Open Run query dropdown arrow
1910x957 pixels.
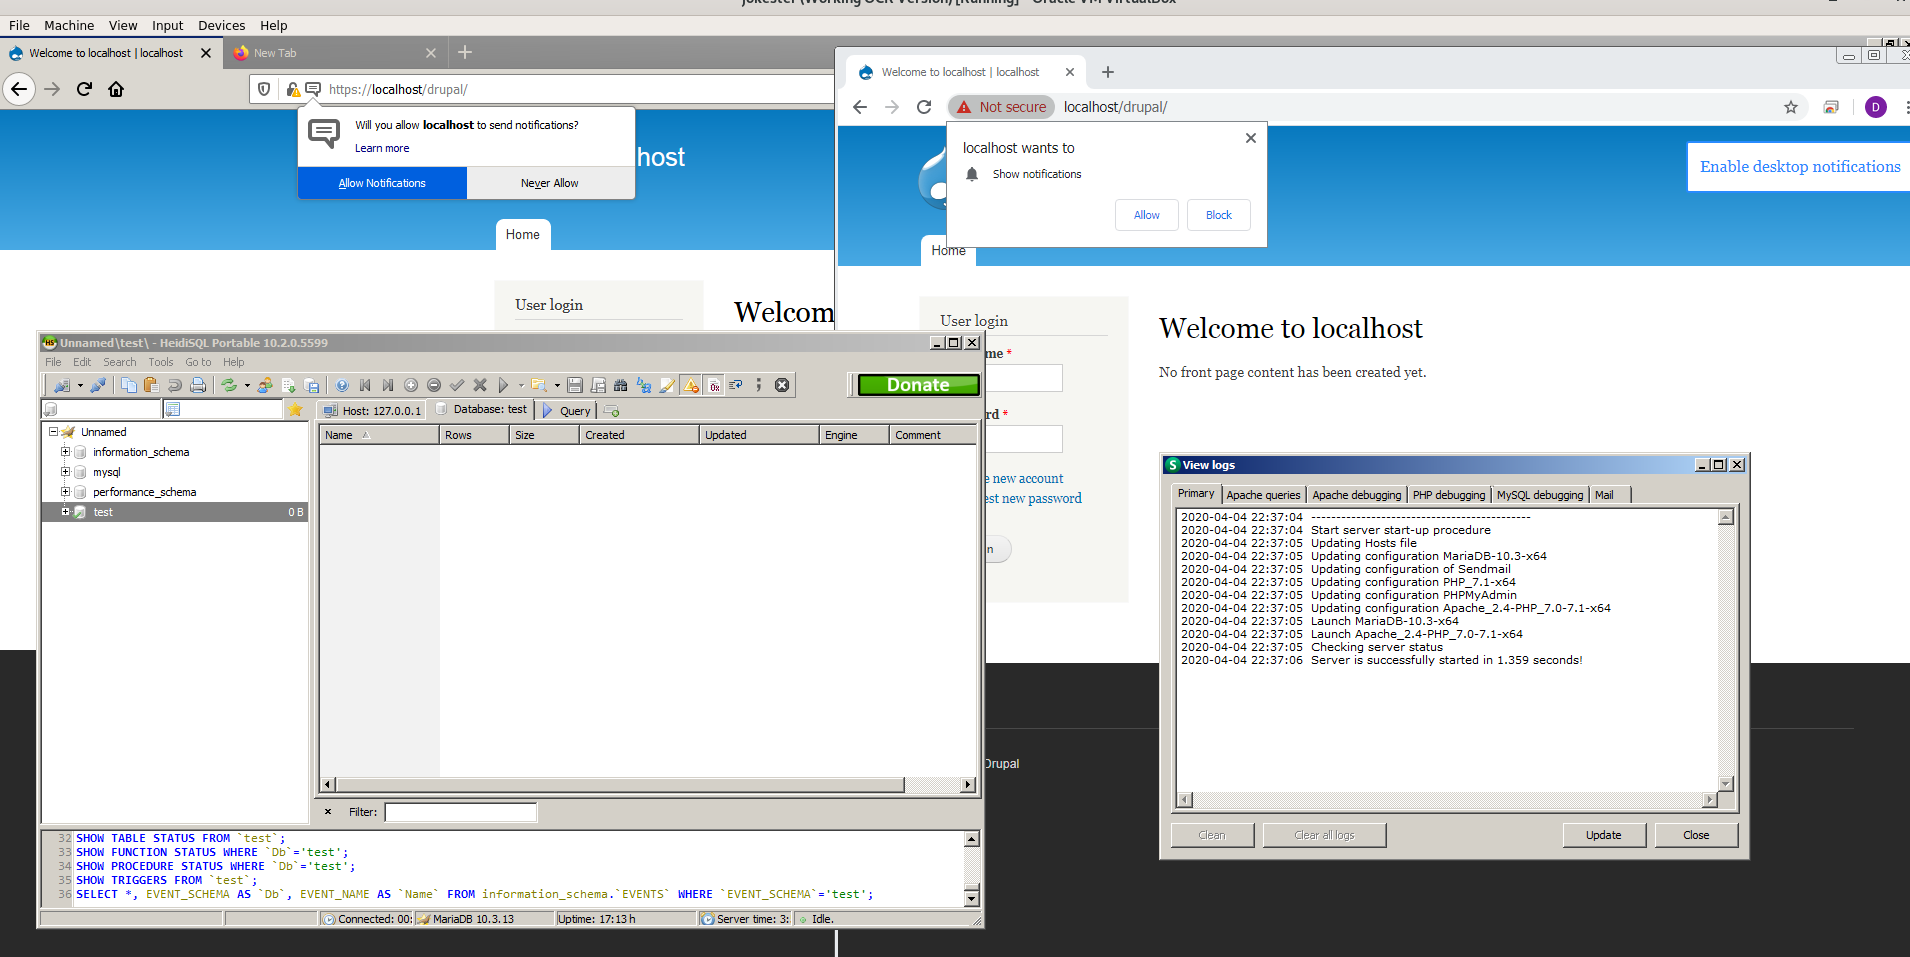(521, 385)
